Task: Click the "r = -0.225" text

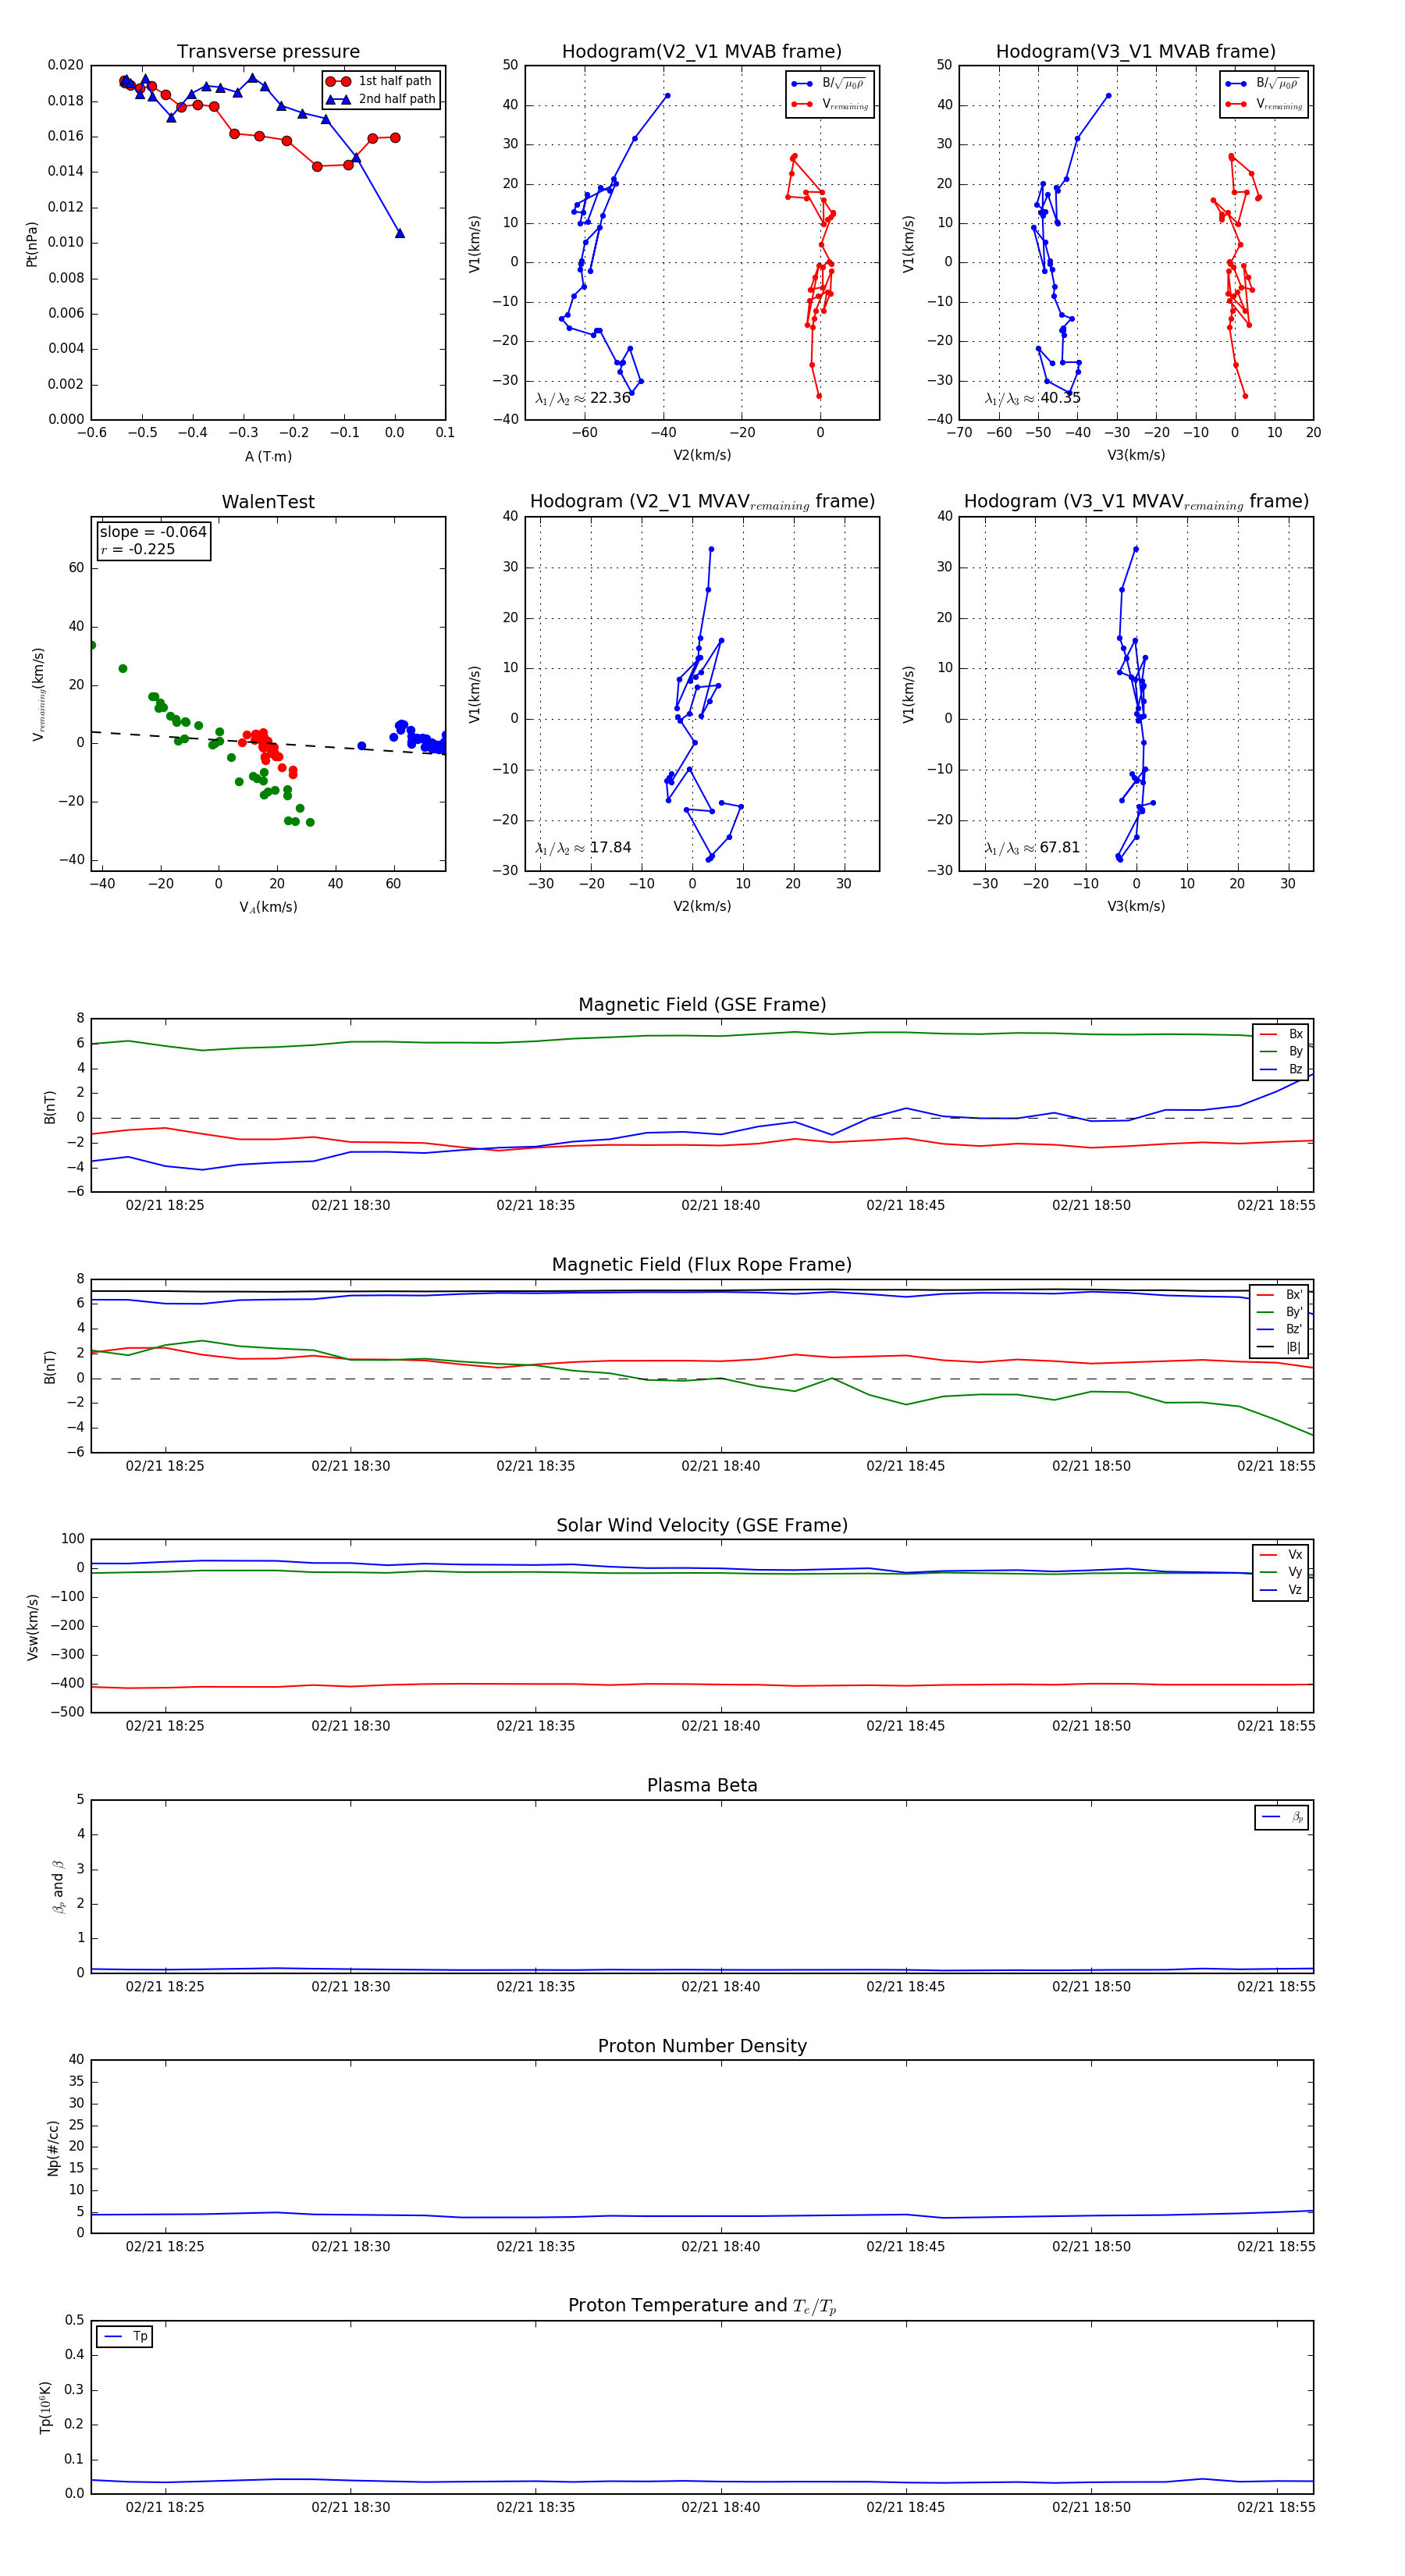Action: pyautogui.click(x=137, y=549)
